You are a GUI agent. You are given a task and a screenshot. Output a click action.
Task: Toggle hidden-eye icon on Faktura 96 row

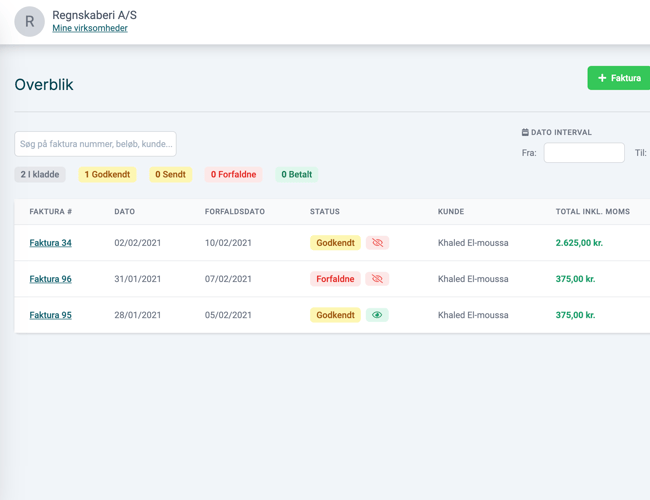[377, 279]
